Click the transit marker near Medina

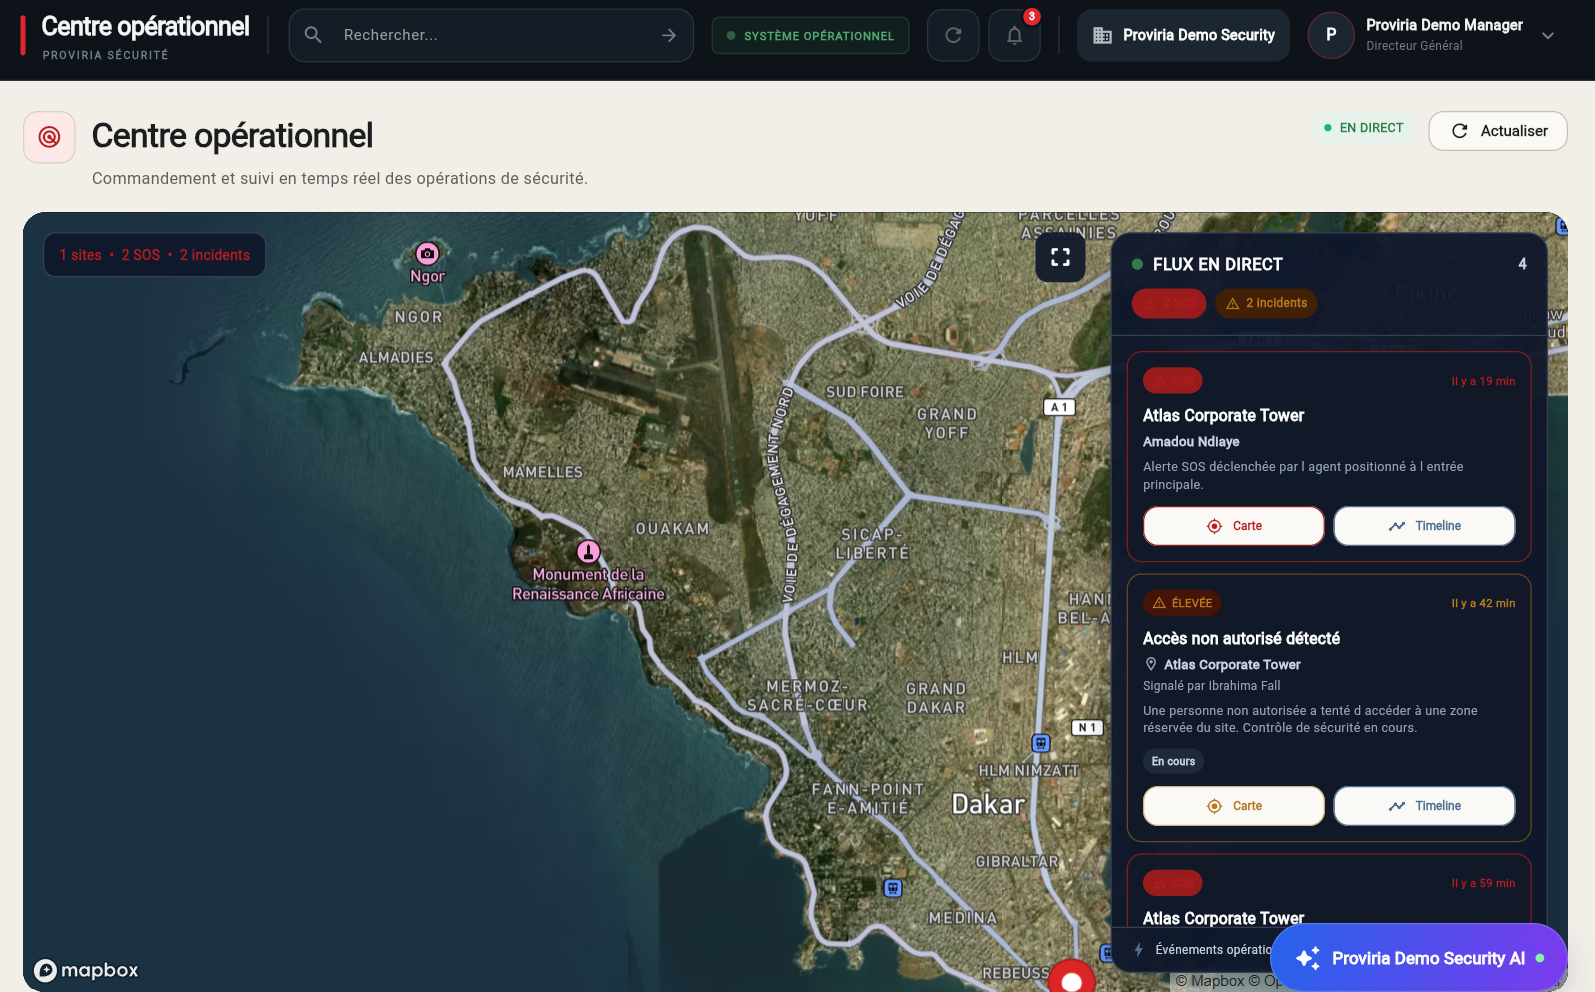coord(893,888)
